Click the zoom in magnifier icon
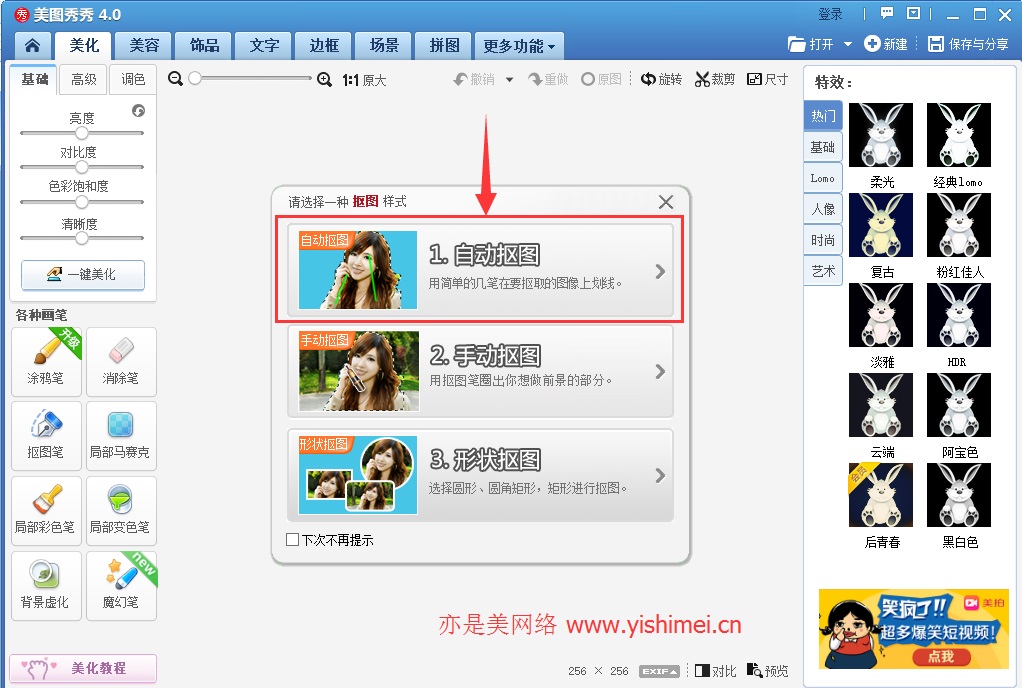 point(324,79)
